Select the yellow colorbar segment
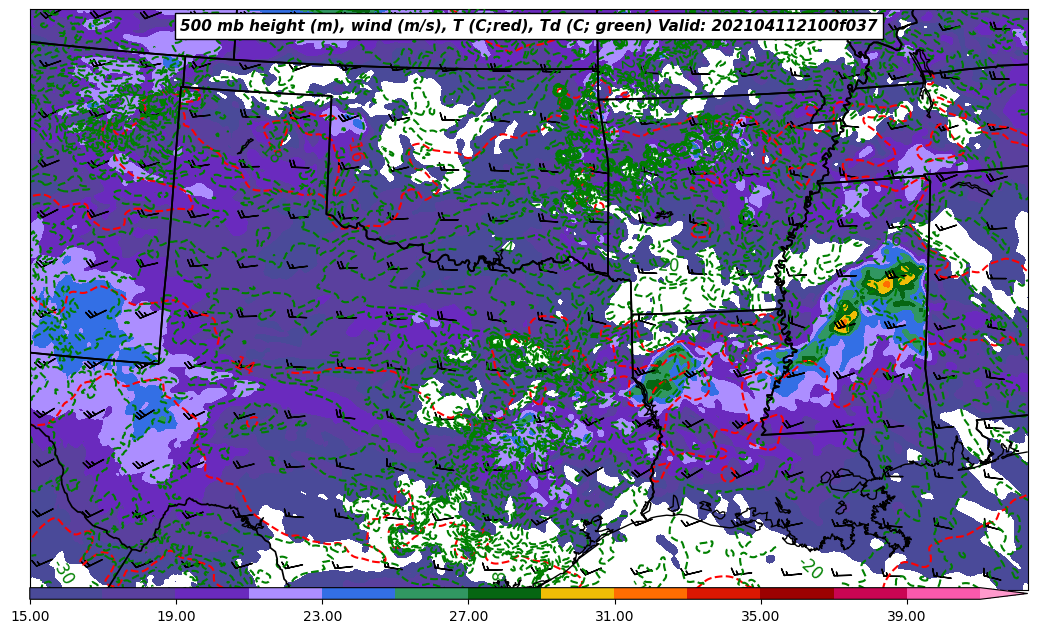The image size is (1037, 633). pos(578,593)
